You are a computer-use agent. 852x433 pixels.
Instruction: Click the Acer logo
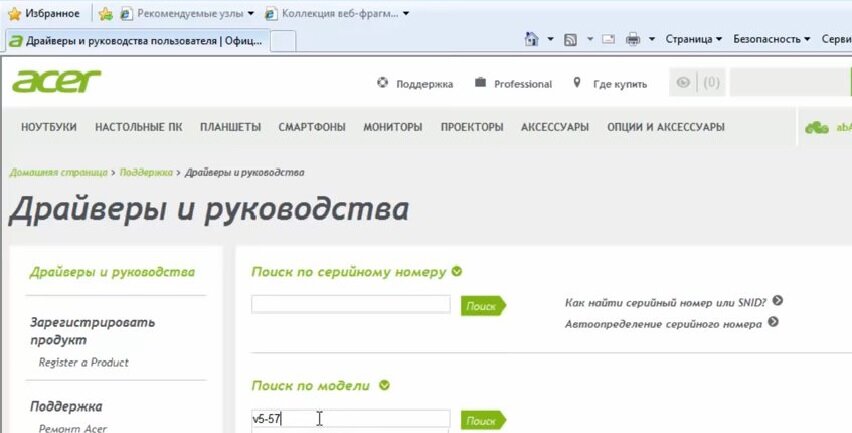point(57,81)
